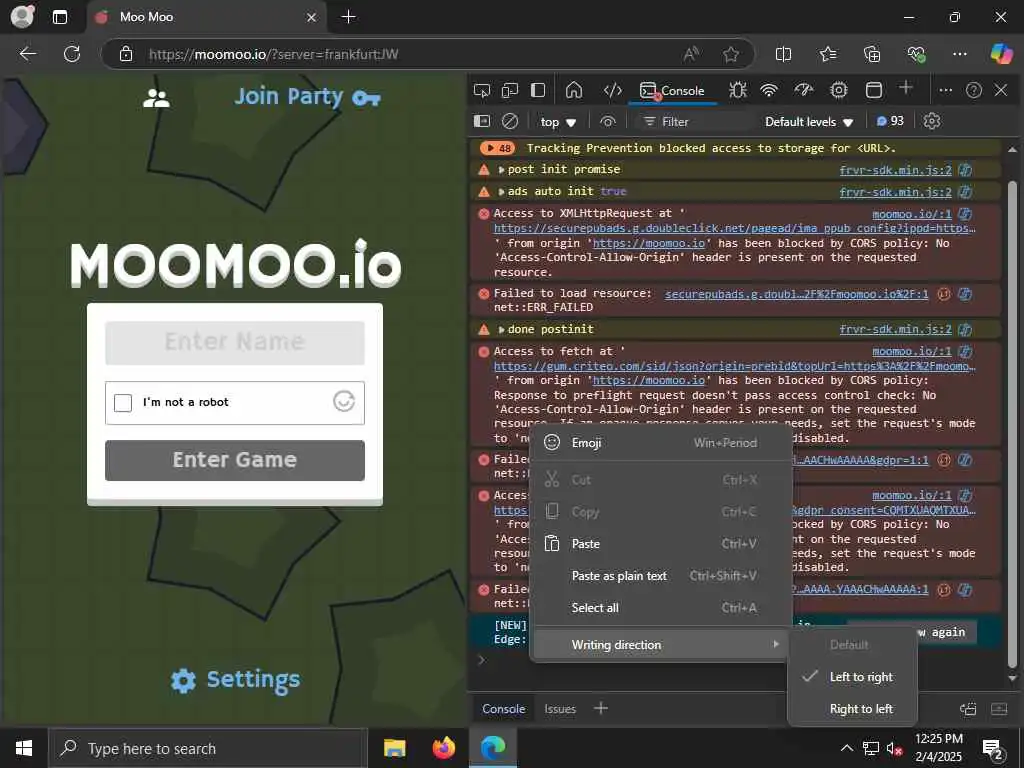
Task: Open DevTools customize three-dot menu
Action: [x=945, y=90]
